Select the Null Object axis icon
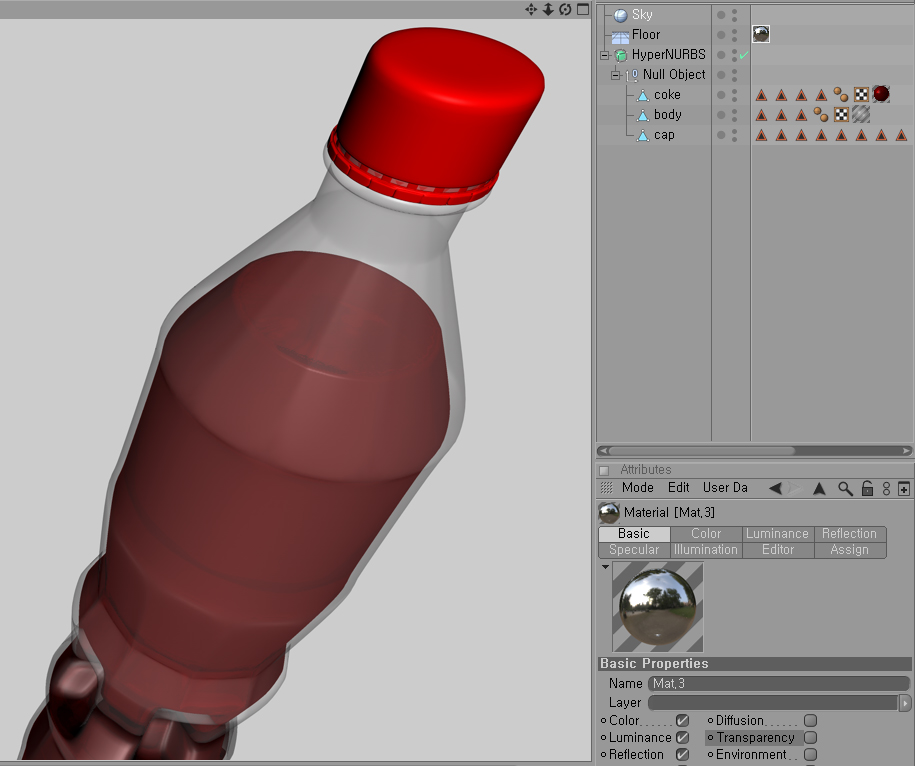Image resolution: width=915 pixels, height=766 pixels. point(632,75)
